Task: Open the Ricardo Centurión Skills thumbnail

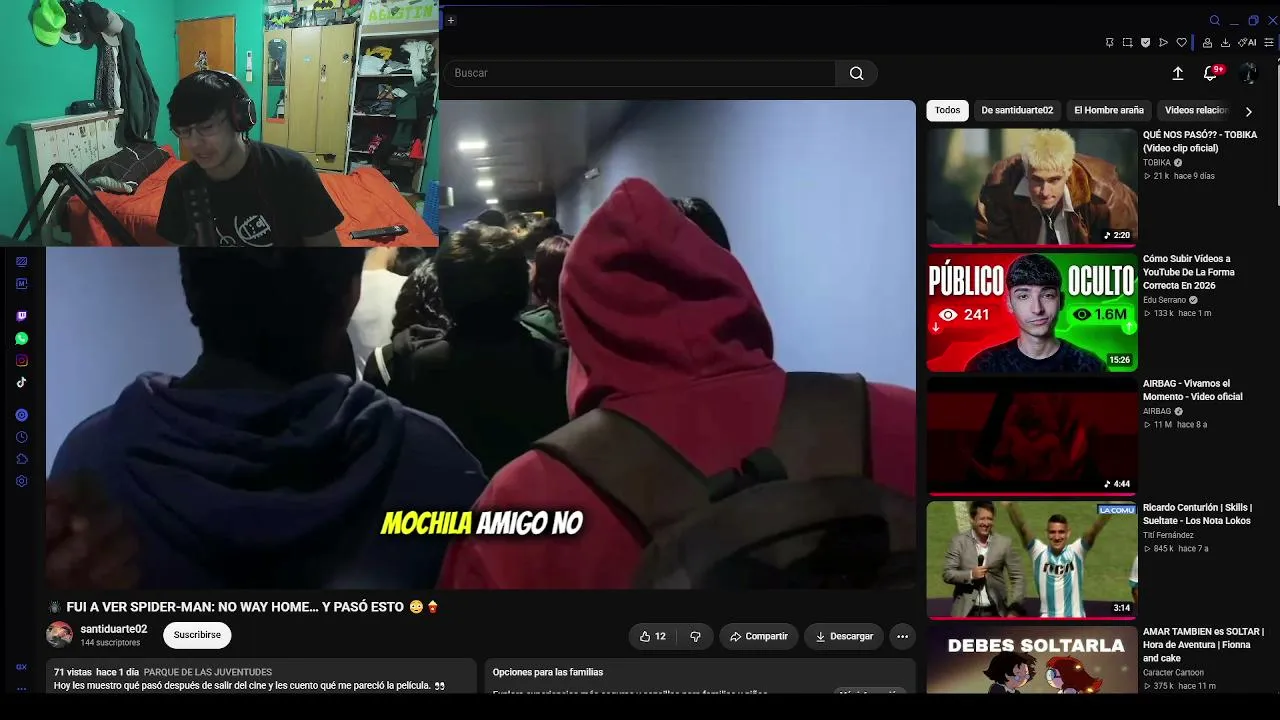Action: [1032, 560]
